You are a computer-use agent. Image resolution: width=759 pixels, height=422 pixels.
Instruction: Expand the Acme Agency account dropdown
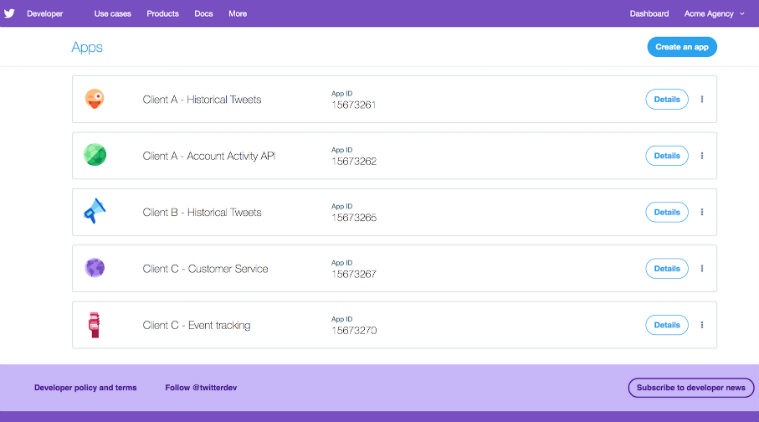pyautogui.click(x=714, y=14)
